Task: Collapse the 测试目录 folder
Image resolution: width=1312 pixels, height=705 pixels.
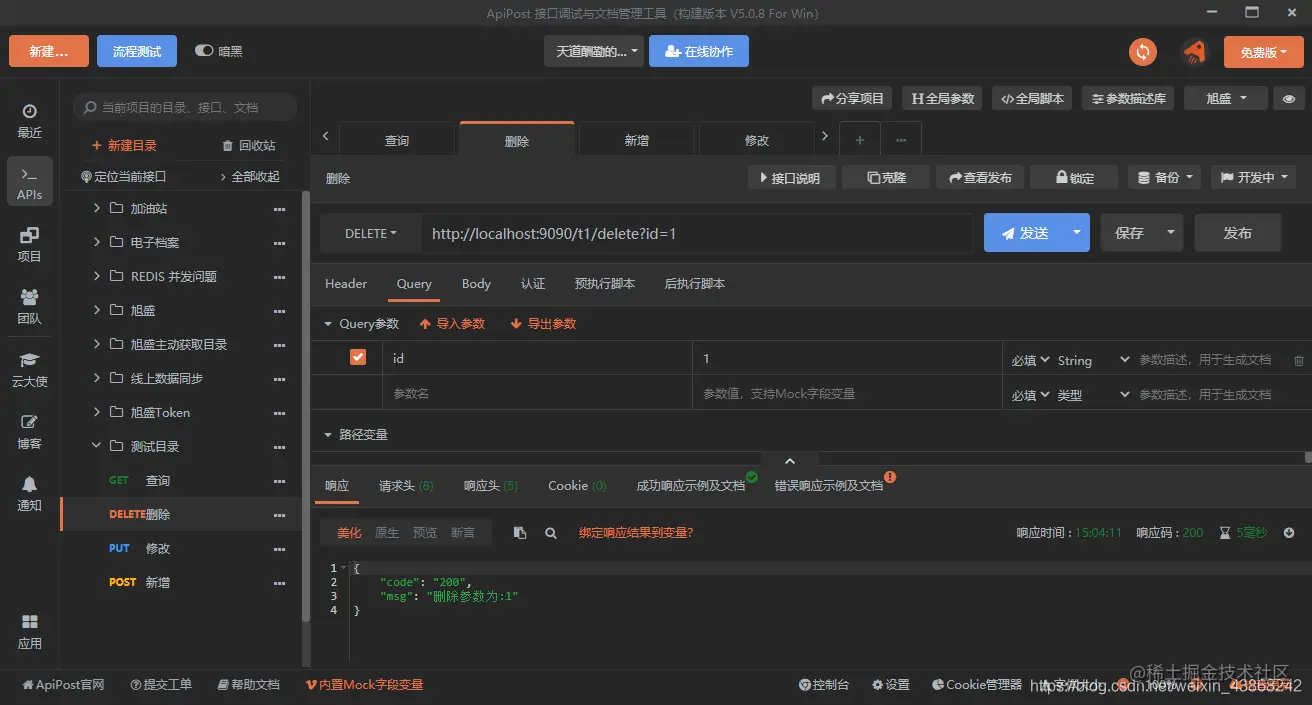Action: click(x=97, y=446)
